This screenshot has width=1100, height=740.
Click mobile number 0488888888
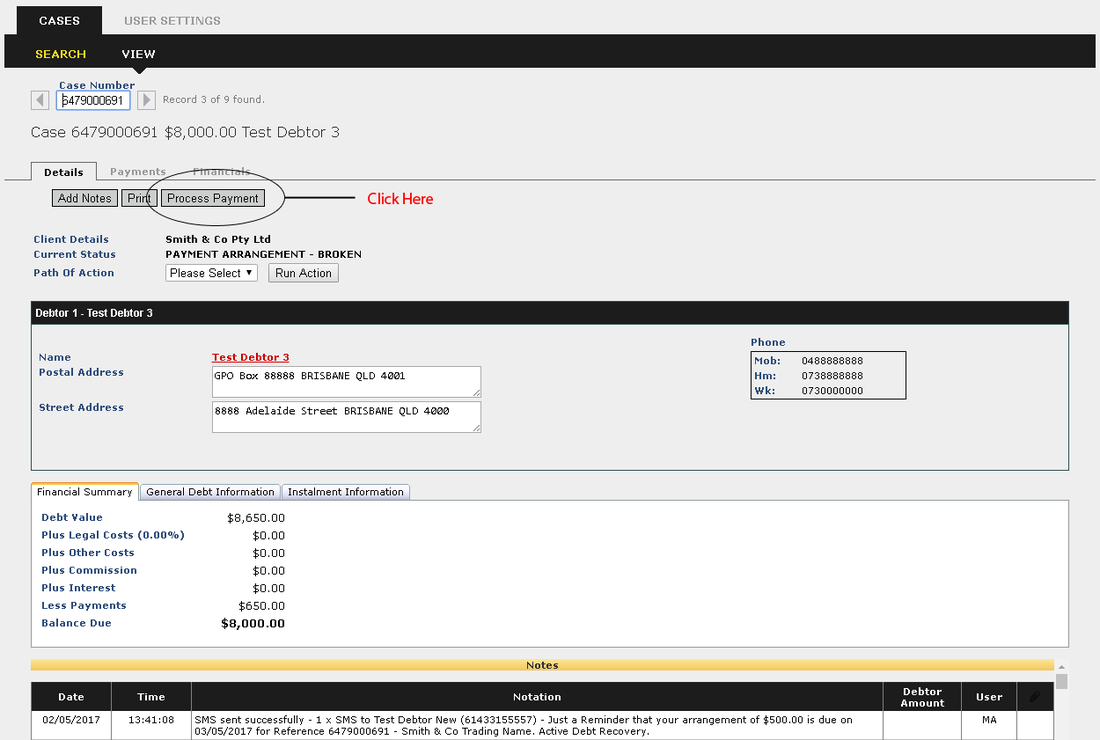(832, 361)
